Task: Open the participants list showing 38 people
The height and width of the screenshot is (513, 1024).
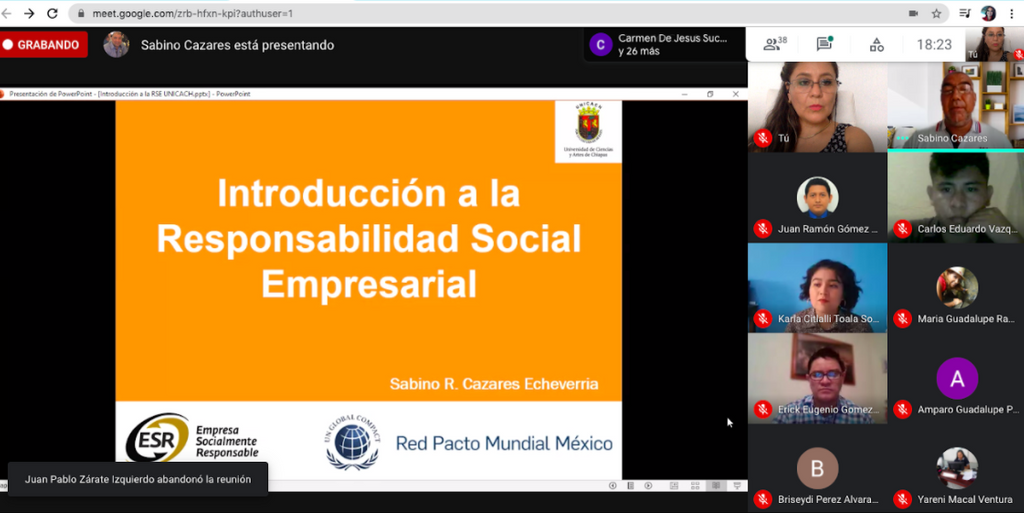Action: (775, 44)
